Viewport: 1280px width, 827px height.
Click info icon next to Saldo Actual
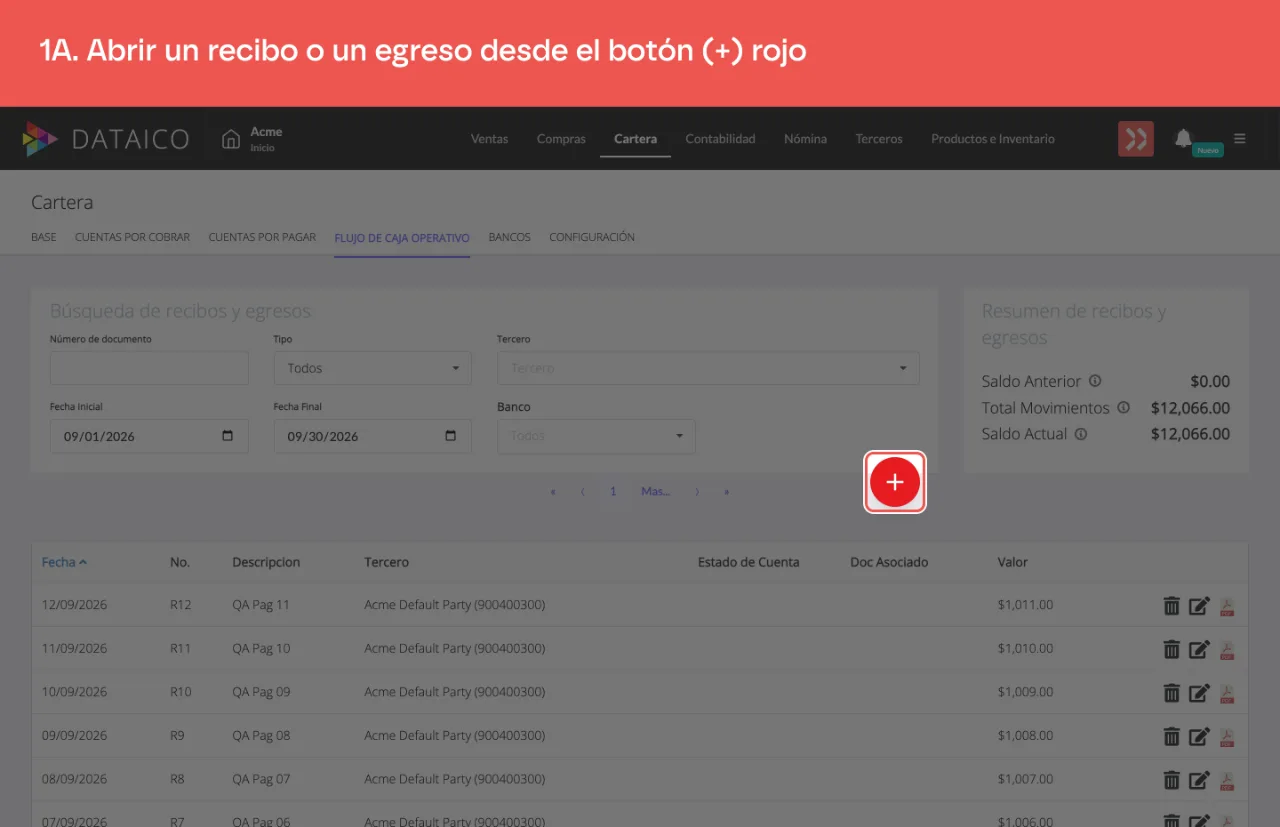1081,434
